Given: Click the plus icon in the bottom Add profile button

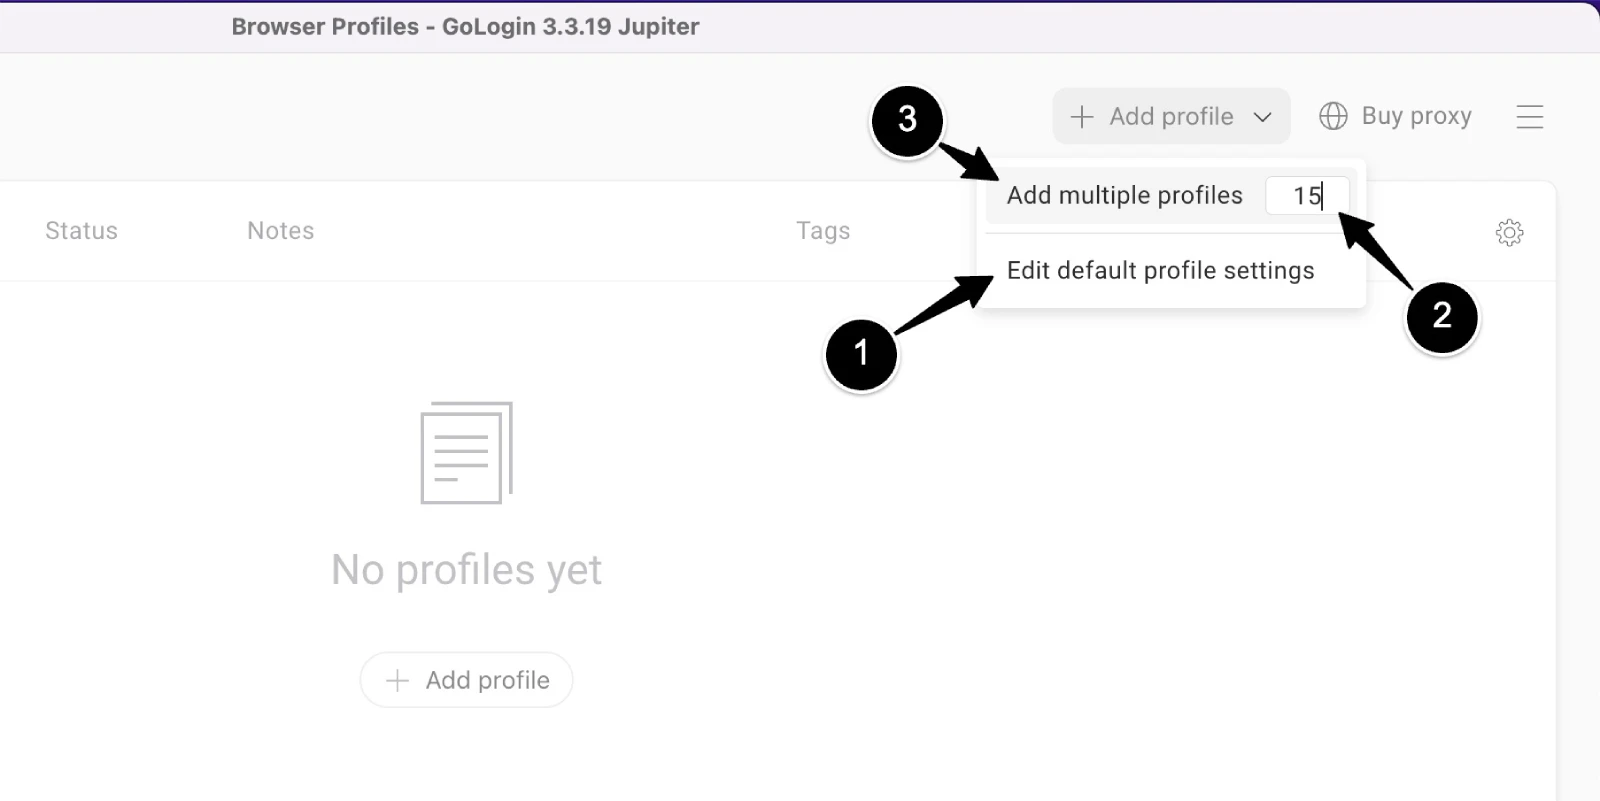Looking at the screenshot, I should click(399, 679).
